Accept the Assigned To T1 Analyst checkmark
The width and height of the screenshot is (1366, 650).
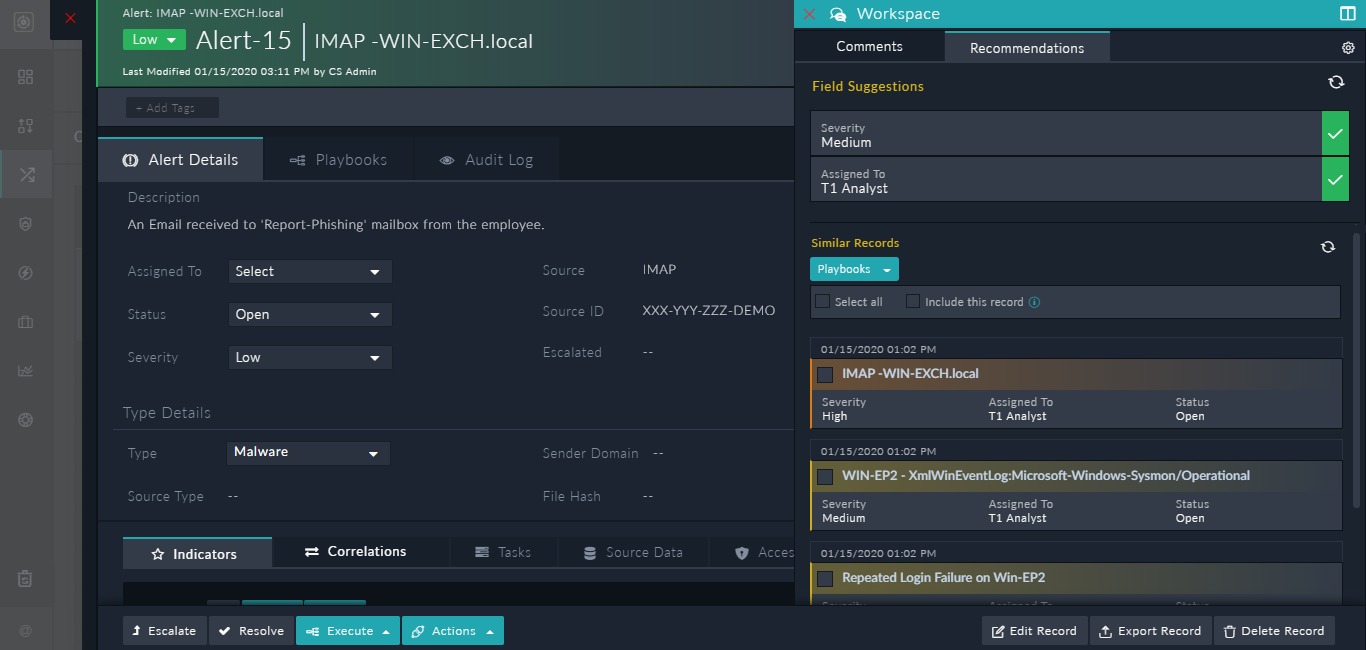point(1335,179)
